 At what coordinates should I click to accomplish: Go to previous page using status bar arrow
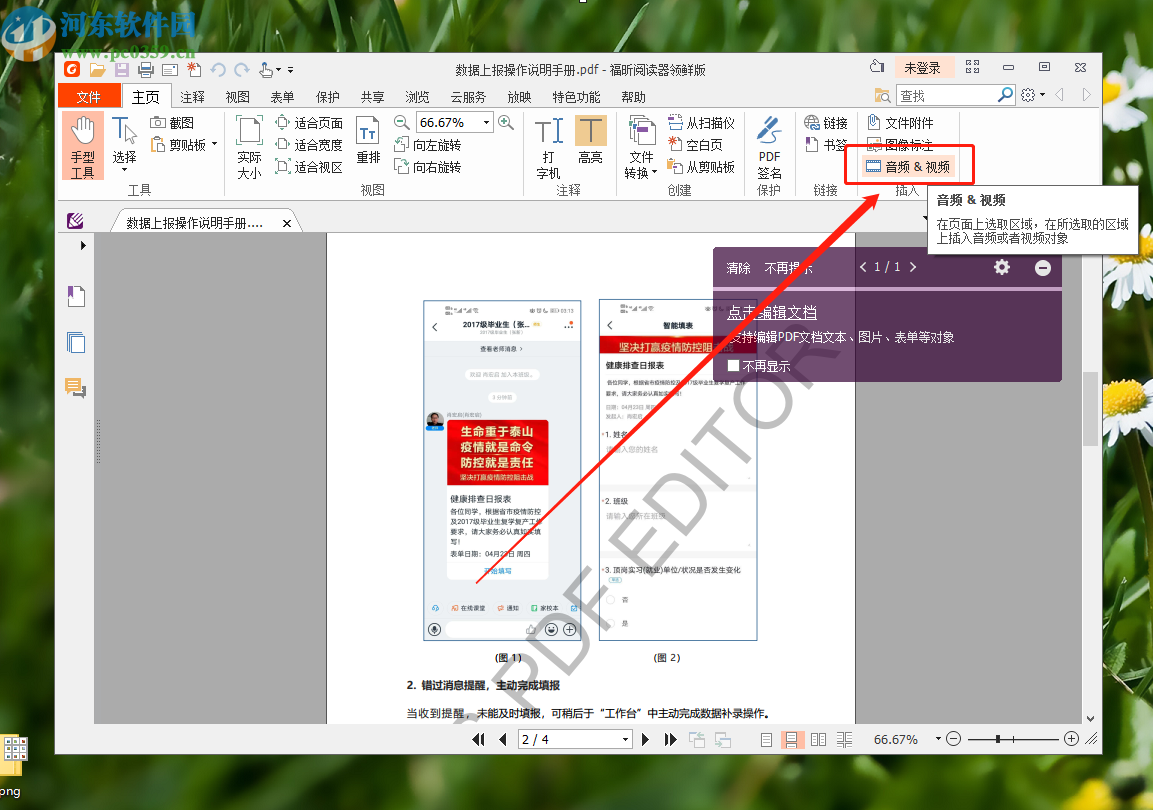(x=503, y=739)
